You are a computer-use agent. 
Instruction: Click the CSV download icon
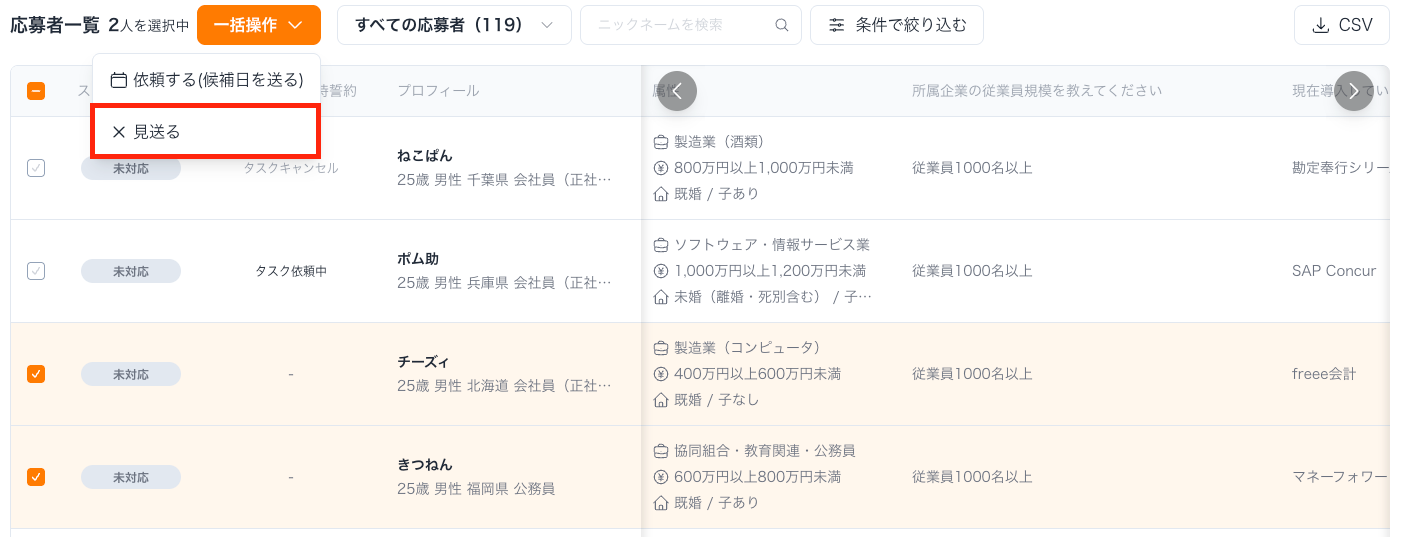click(1320, 25)
